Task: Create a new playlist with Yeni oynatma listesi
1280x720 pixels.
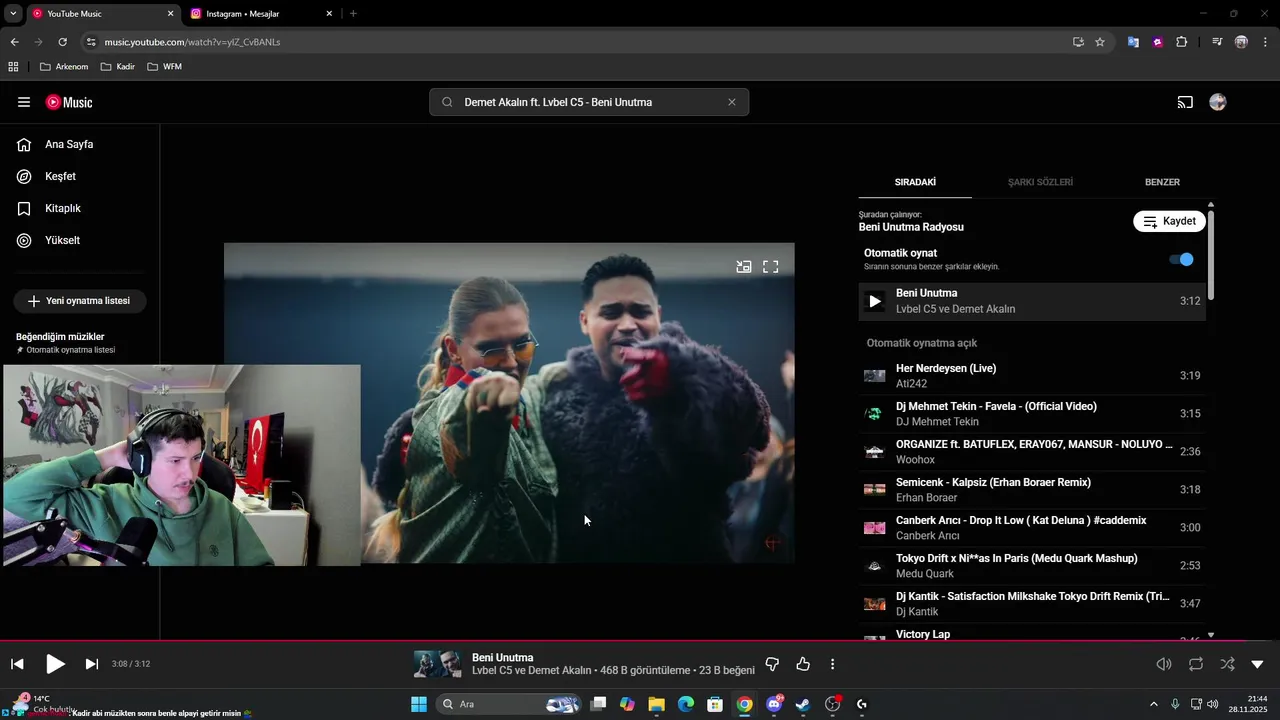Action: [79, 301]
